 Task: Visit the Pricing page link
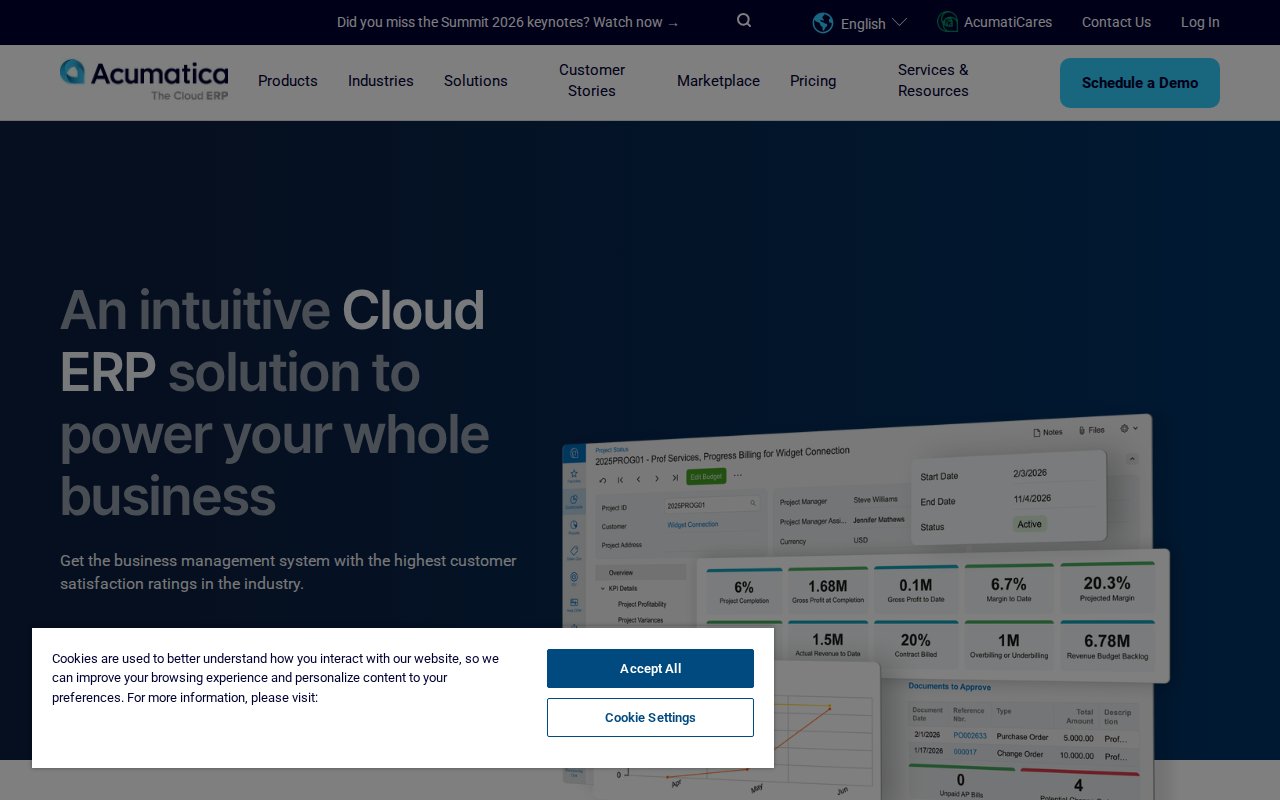point(813,81)
